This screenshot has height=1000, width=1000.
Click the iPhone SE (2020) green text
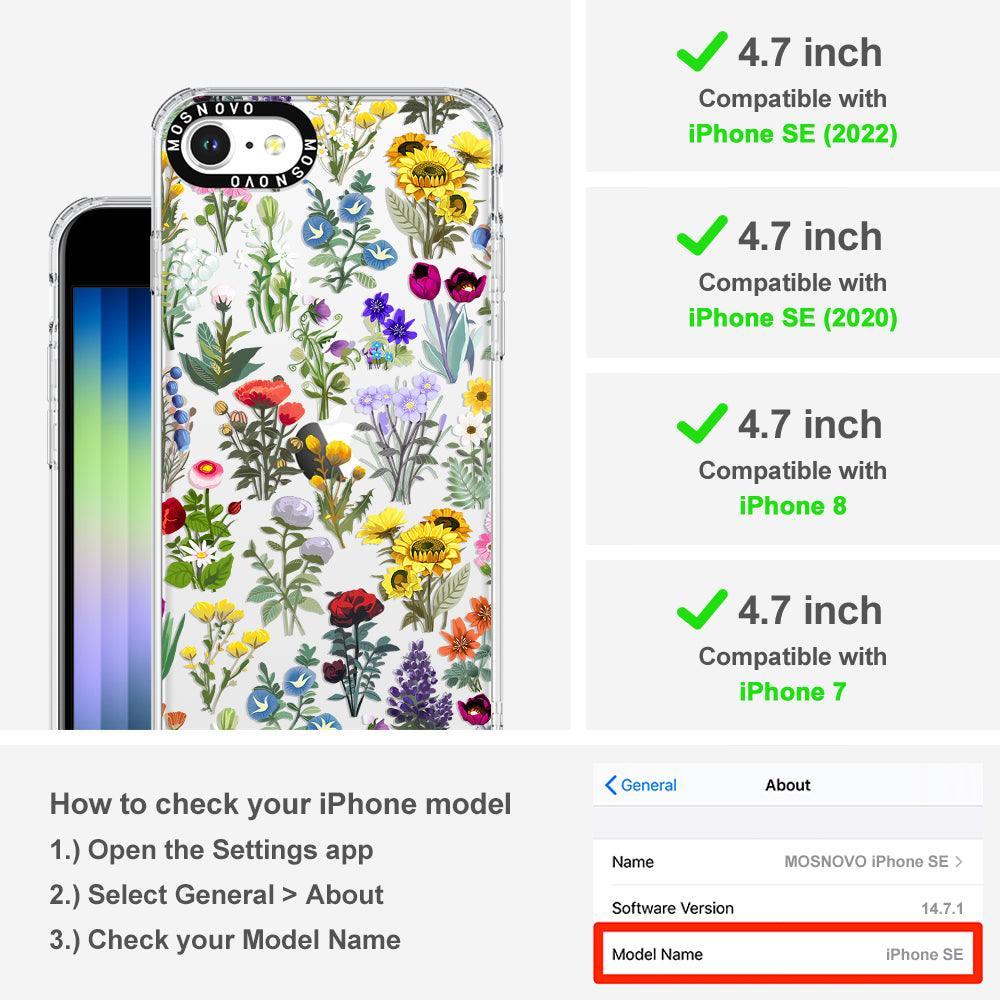click(x=793, y=318)
